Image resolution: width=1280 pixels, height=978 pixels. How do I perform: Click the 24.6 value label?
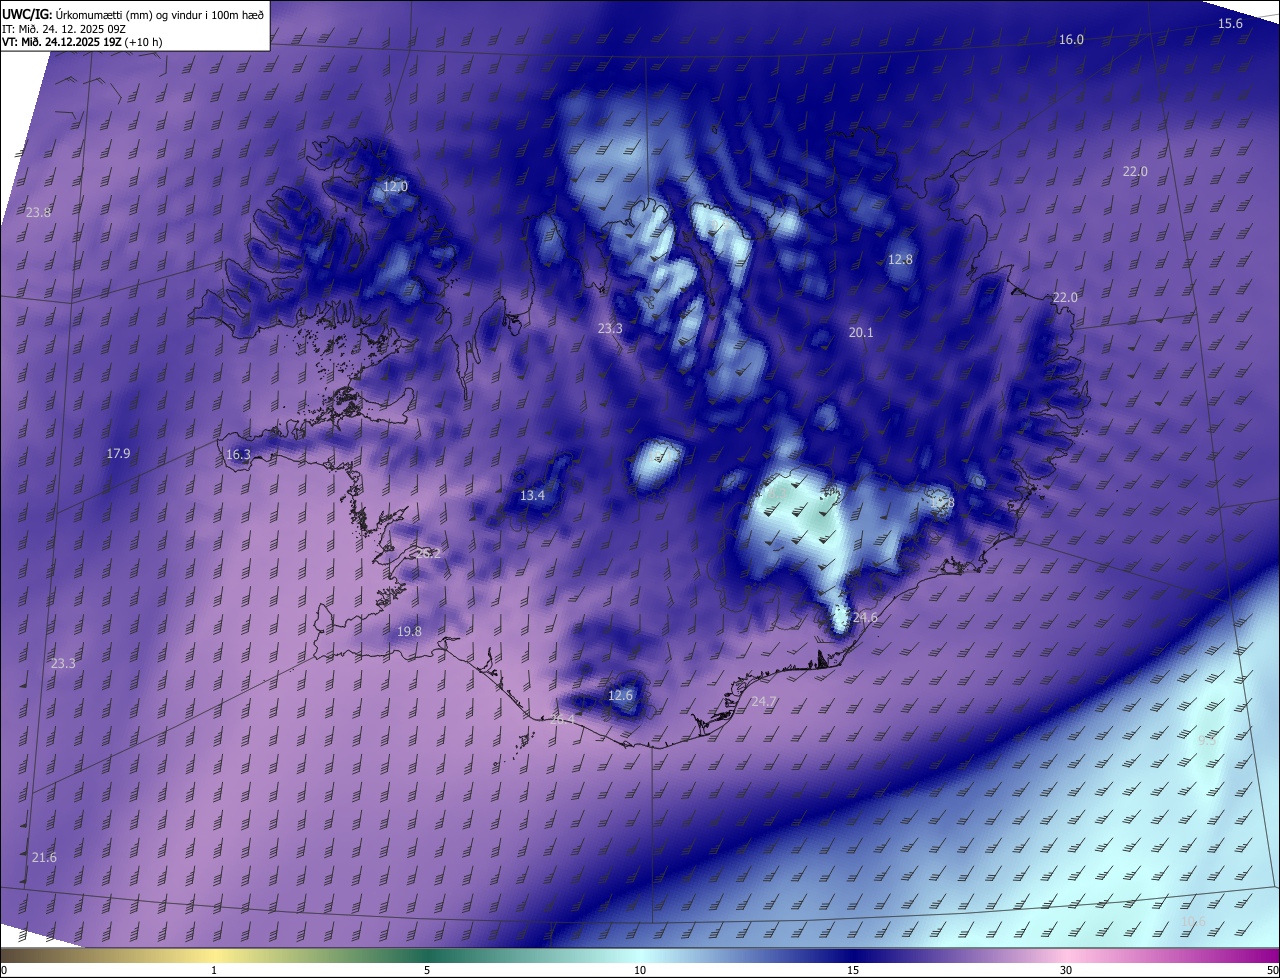pyautogui.click(x=865, y=618)
